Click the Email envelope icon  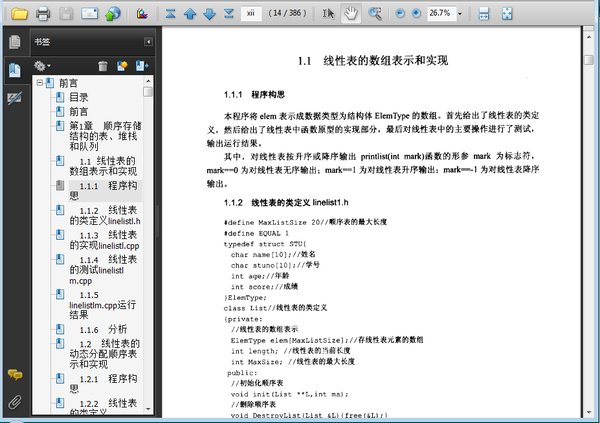coord(90,15)
